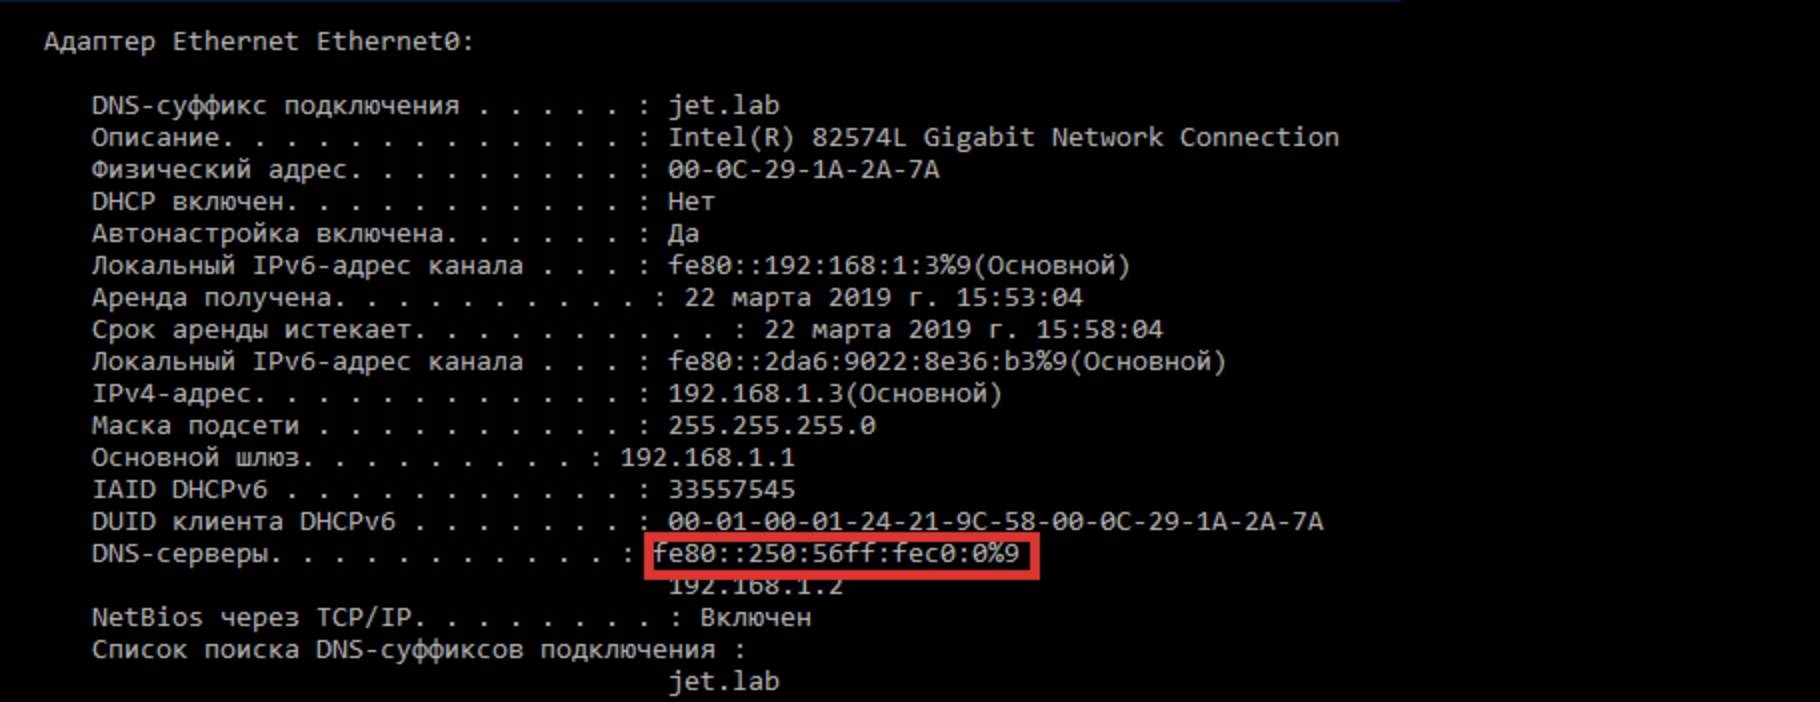Image resolution: width=1820 pixels, height=702 pixels.
Task: Click the "Да" value for Автонастройка включена
Action: [683, 234]
